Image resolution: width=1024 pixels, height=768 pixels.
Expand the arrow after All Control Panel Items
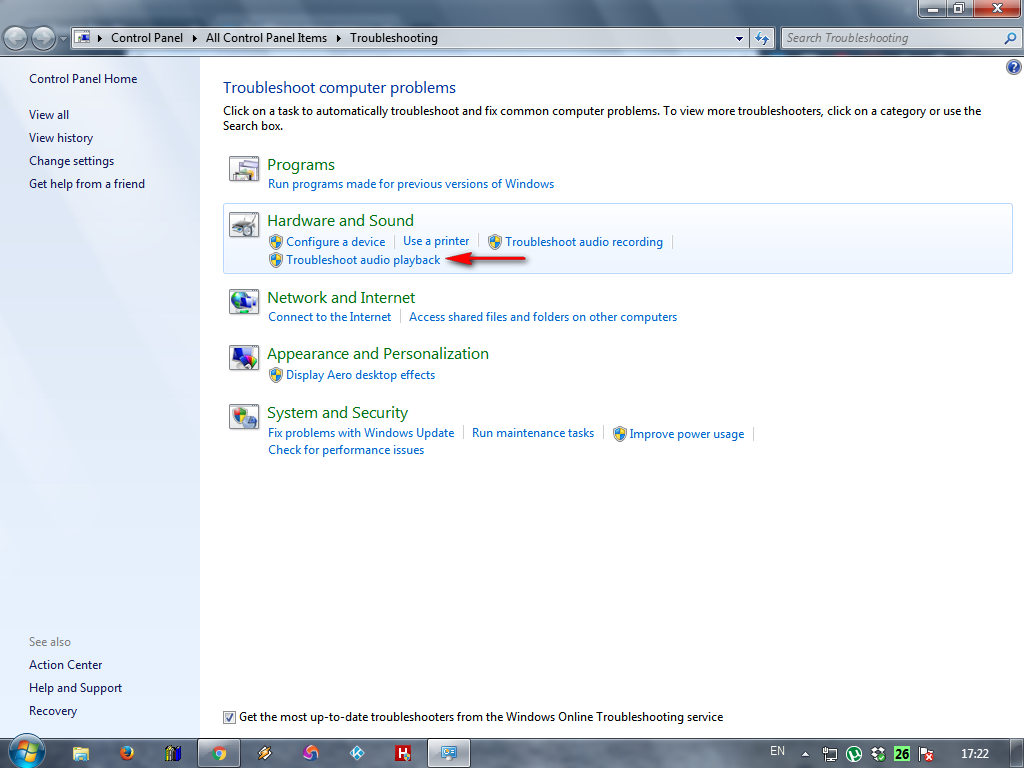click(x=338, y=38)
